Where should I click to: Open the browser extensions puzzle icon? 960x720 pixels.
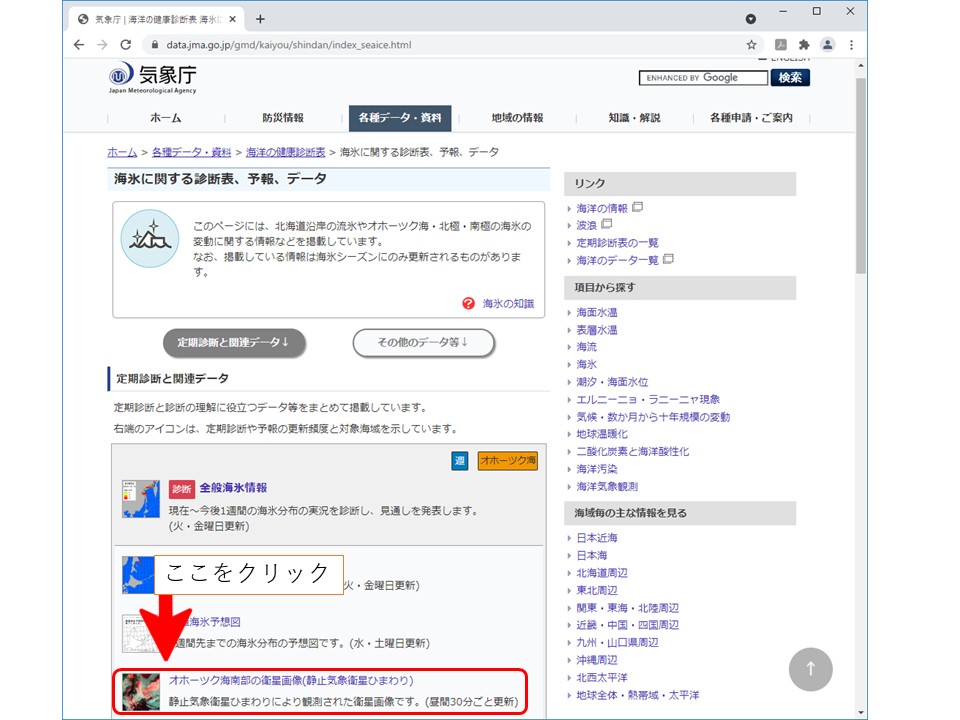[803, 45]
